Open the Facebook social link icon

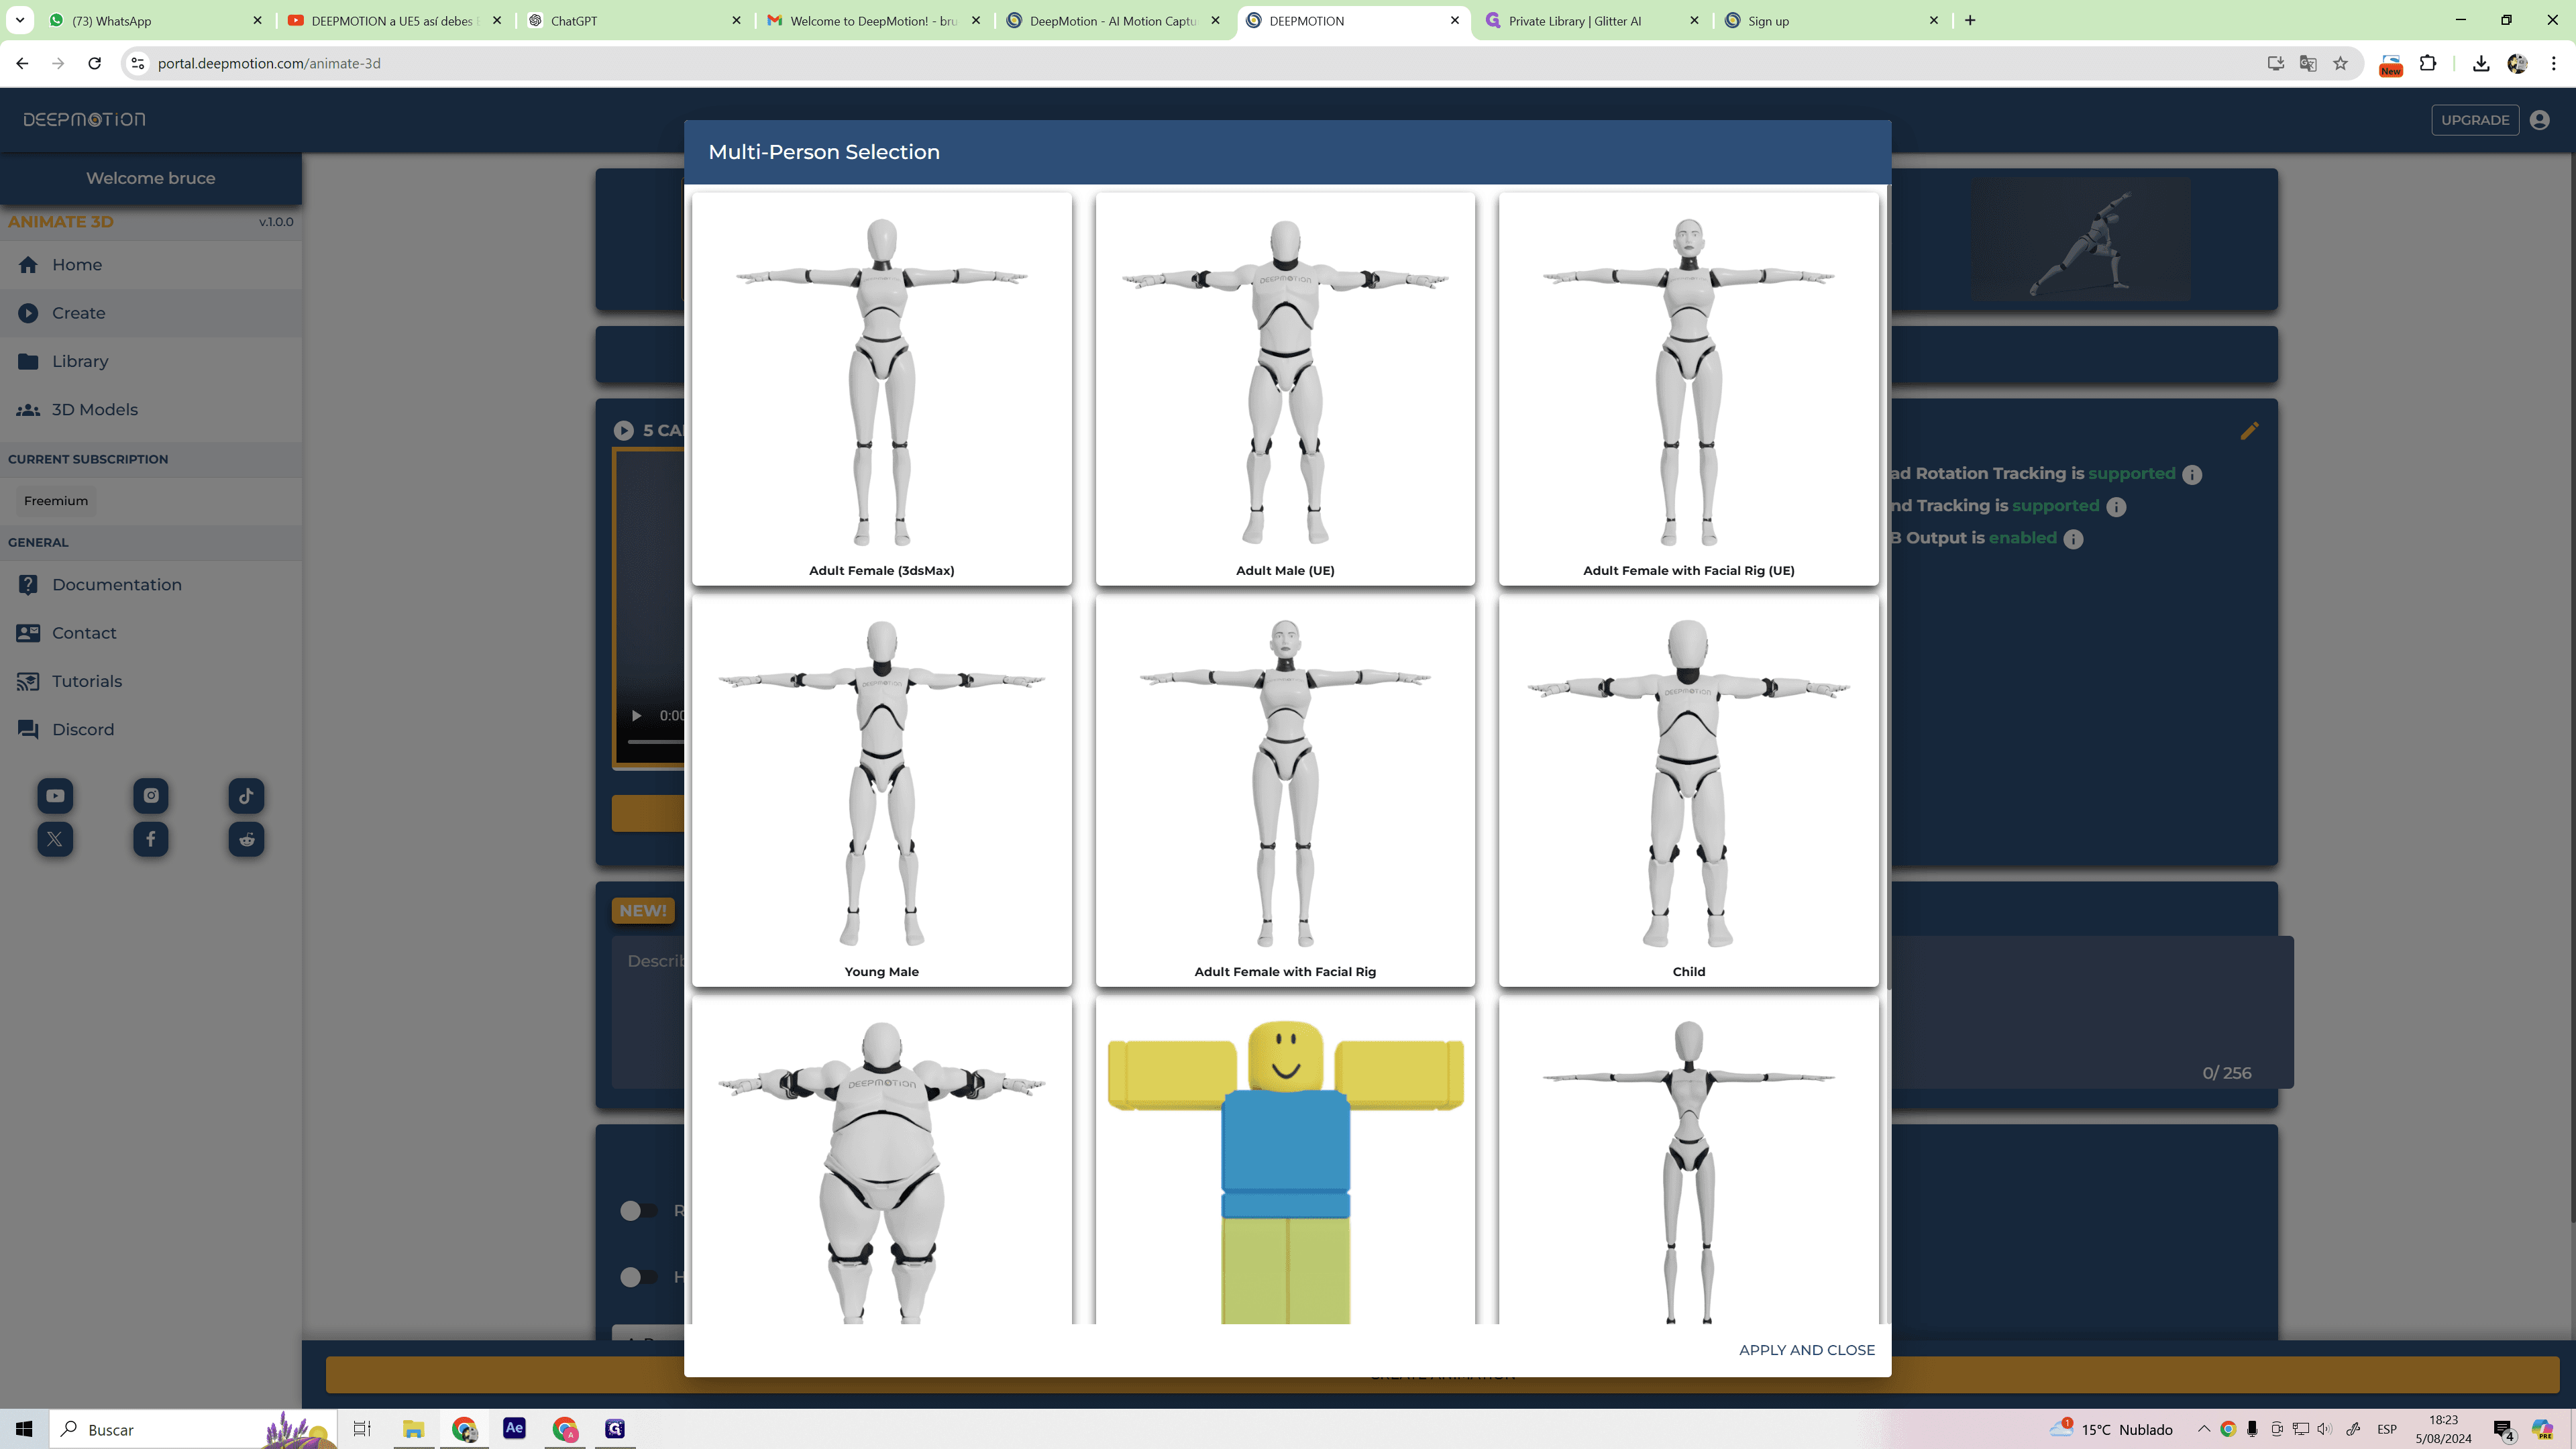151,839
